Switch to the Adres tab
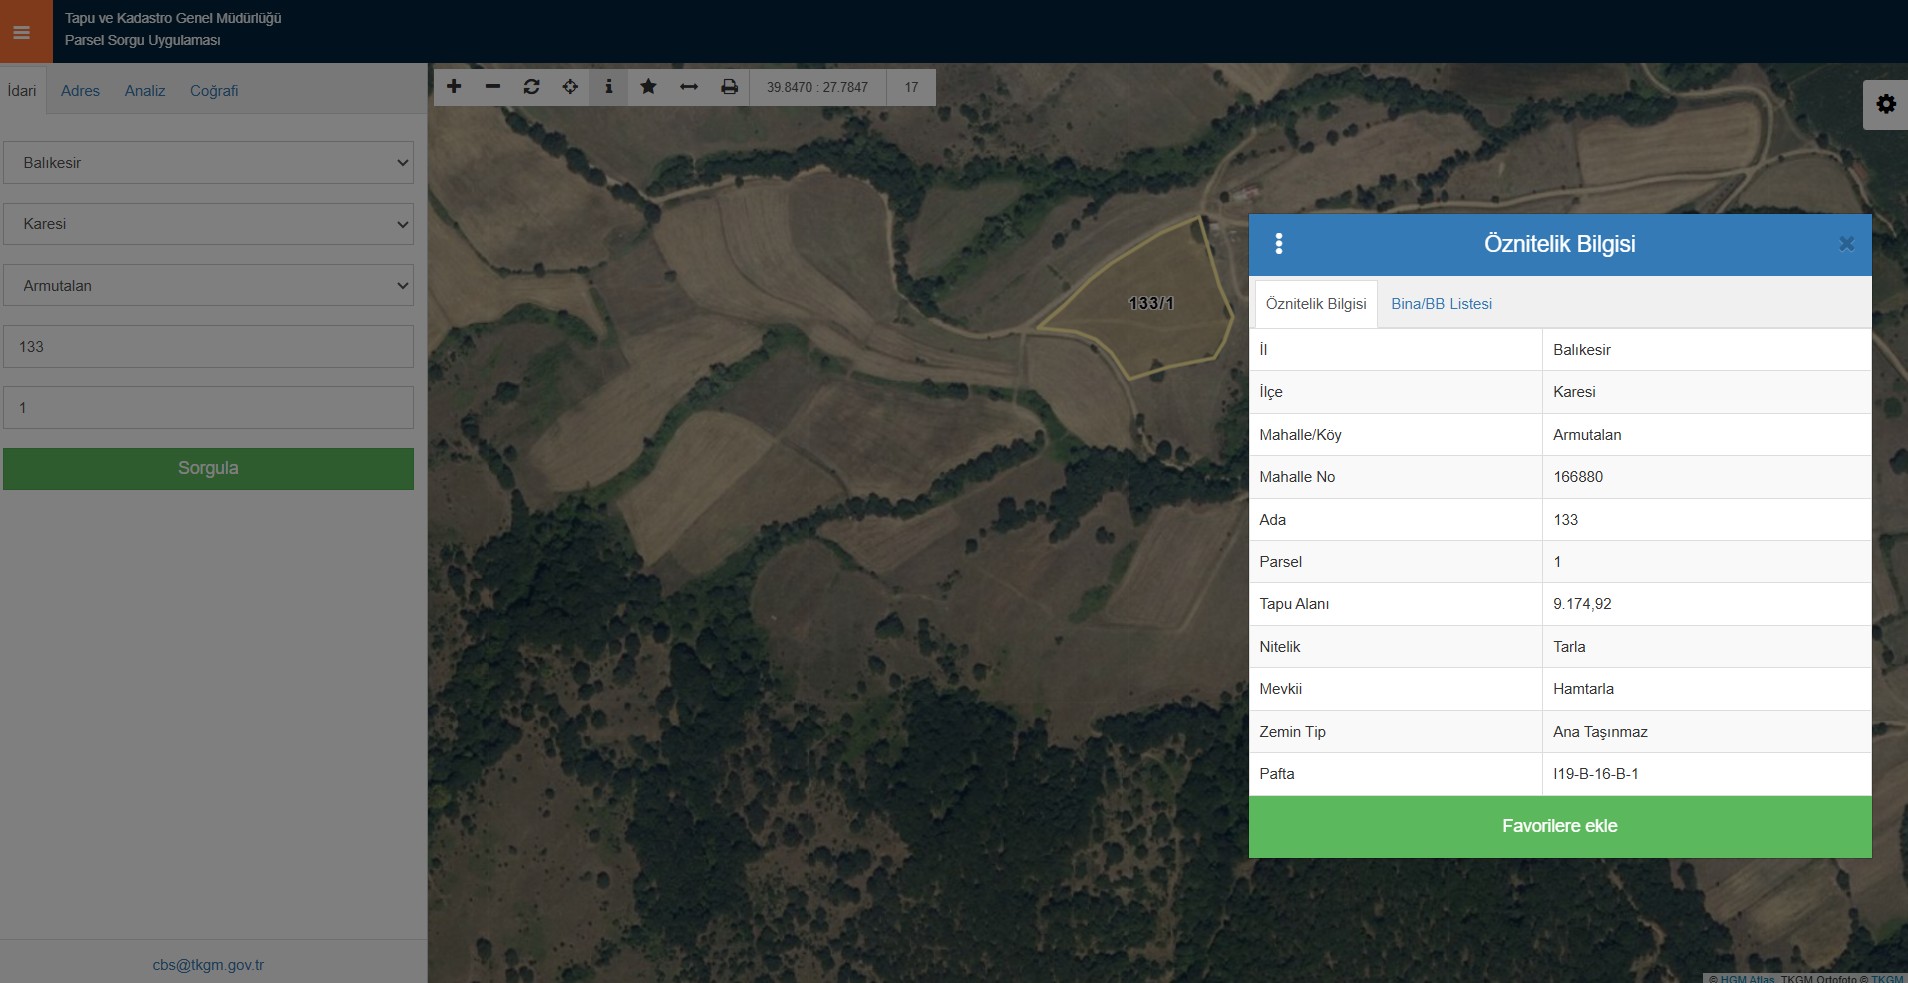Screen dimensions: 1908x983 coord(80,91)
